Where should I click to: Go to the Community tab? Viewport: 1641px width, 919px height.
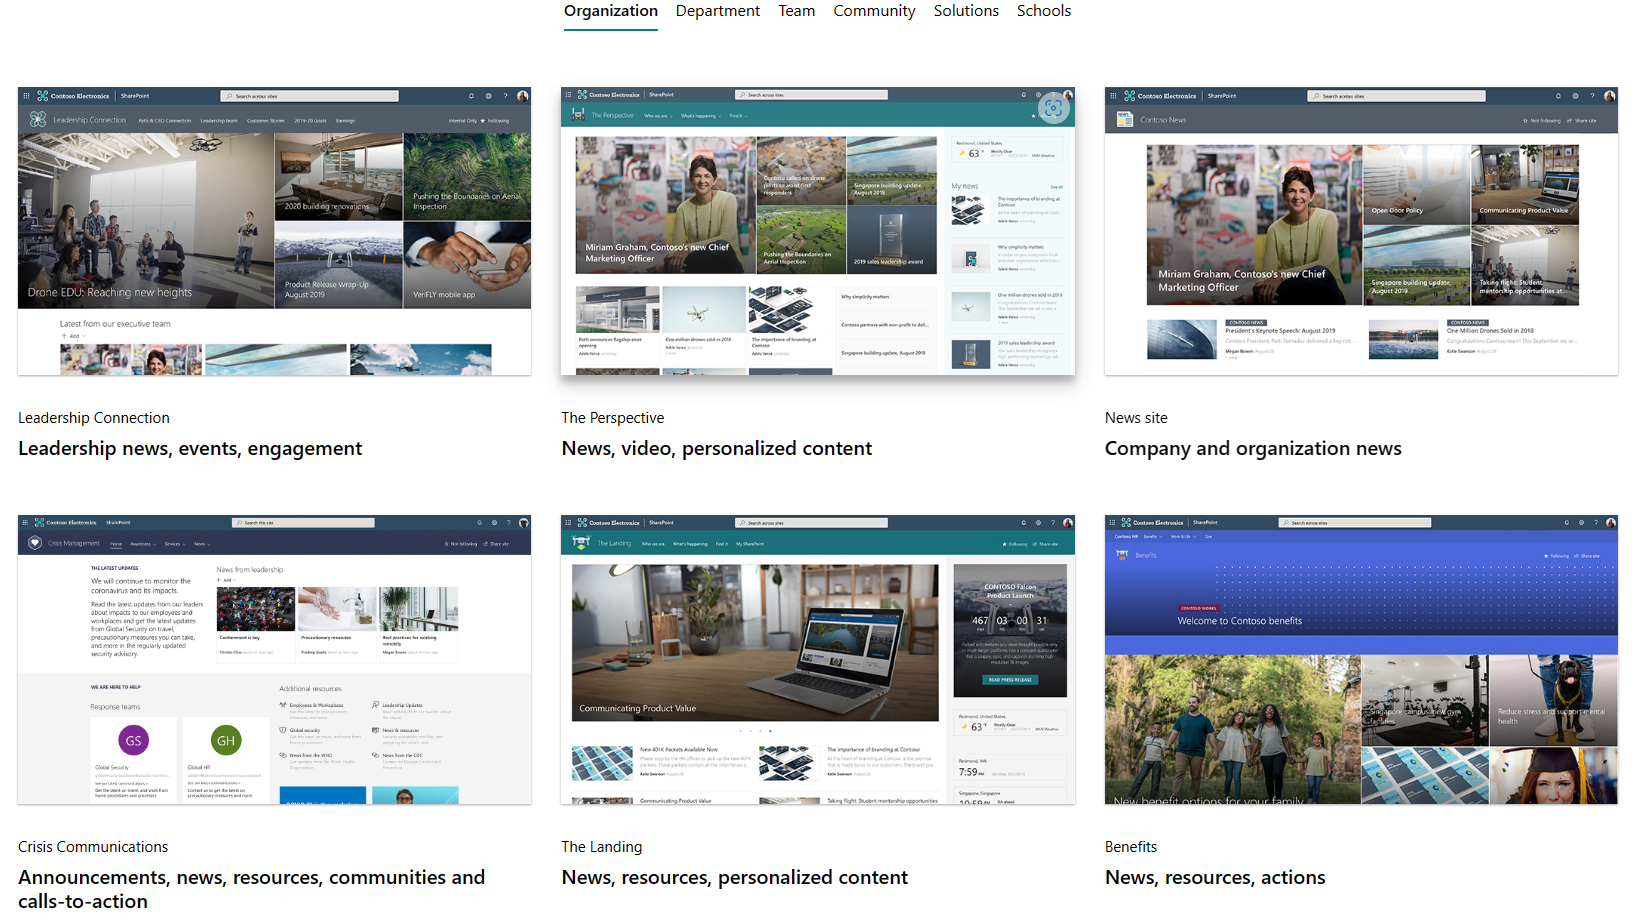point(874,11)
